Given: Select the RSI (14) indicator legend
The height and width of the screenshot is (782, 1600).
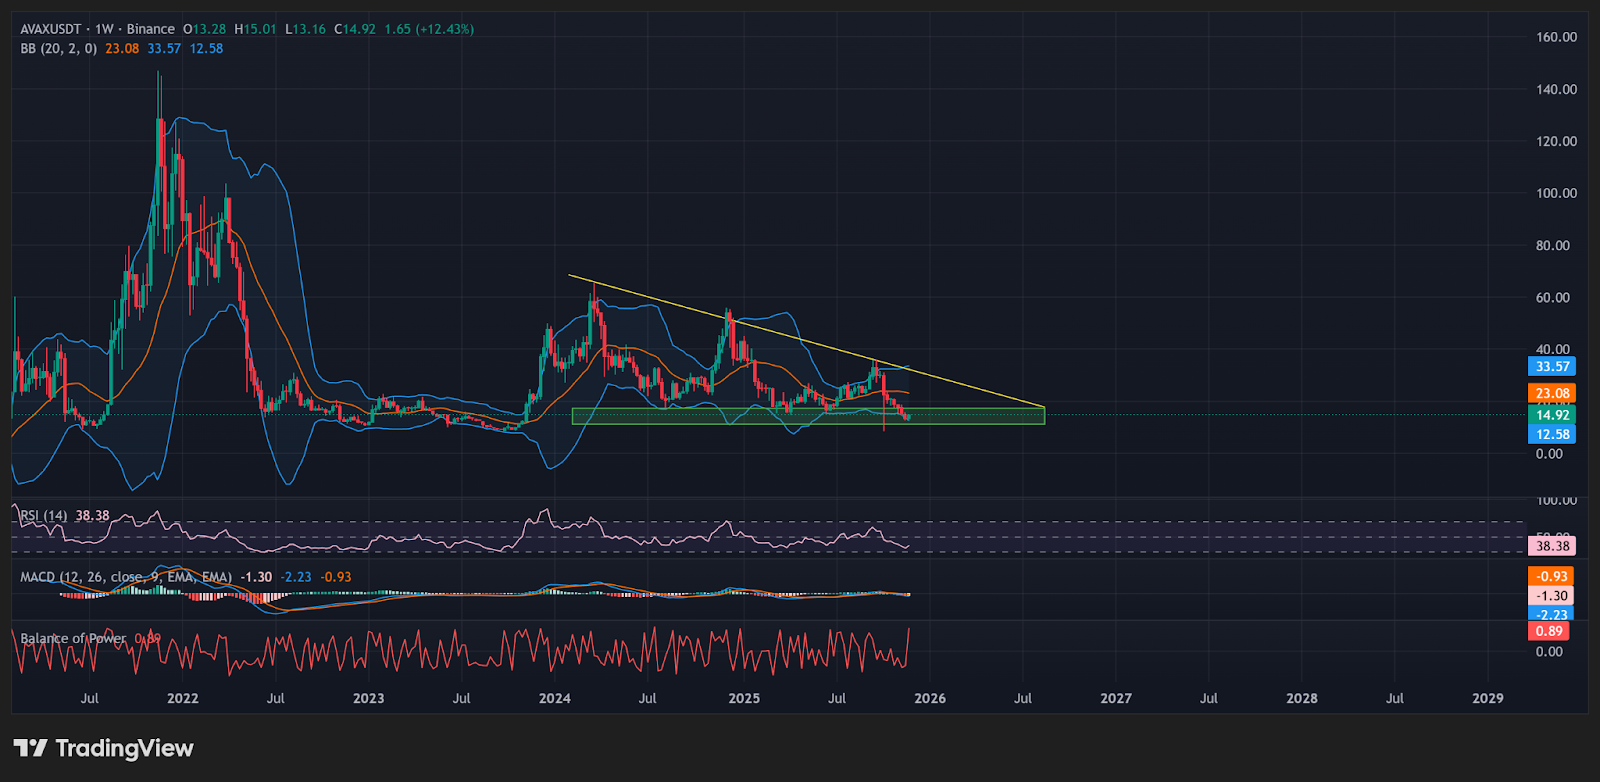Looking at the screenshot, I should click(44, 516).
